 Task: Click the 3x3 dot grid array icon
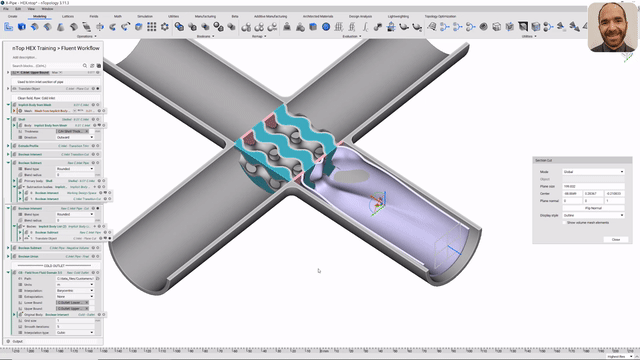(151, 27)
